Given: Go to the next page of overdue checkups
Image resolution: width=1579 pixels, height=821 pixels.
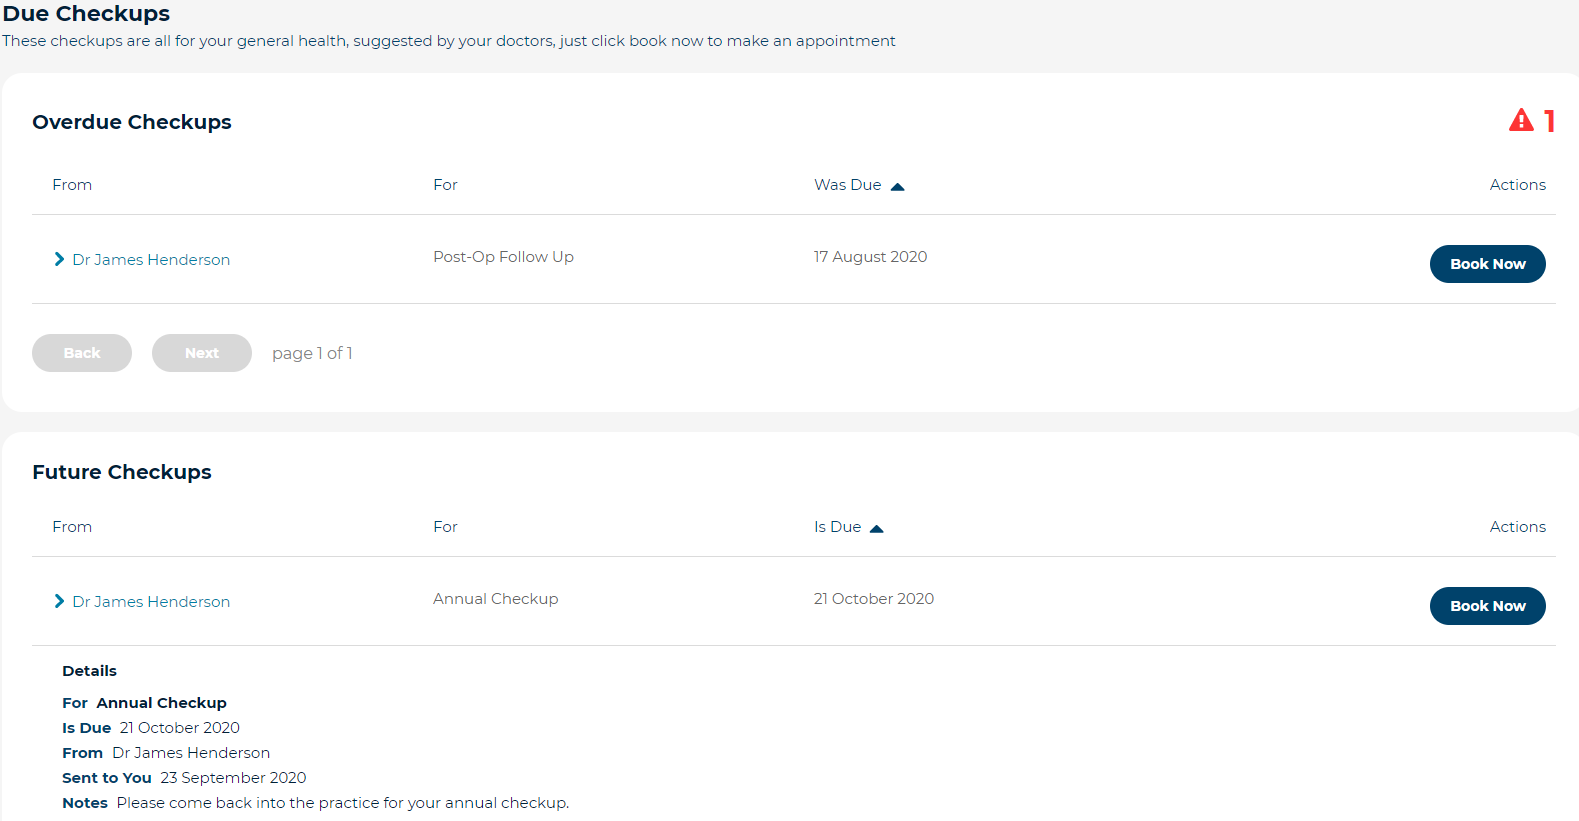Looking at the screenshot, I should point(201,352).
